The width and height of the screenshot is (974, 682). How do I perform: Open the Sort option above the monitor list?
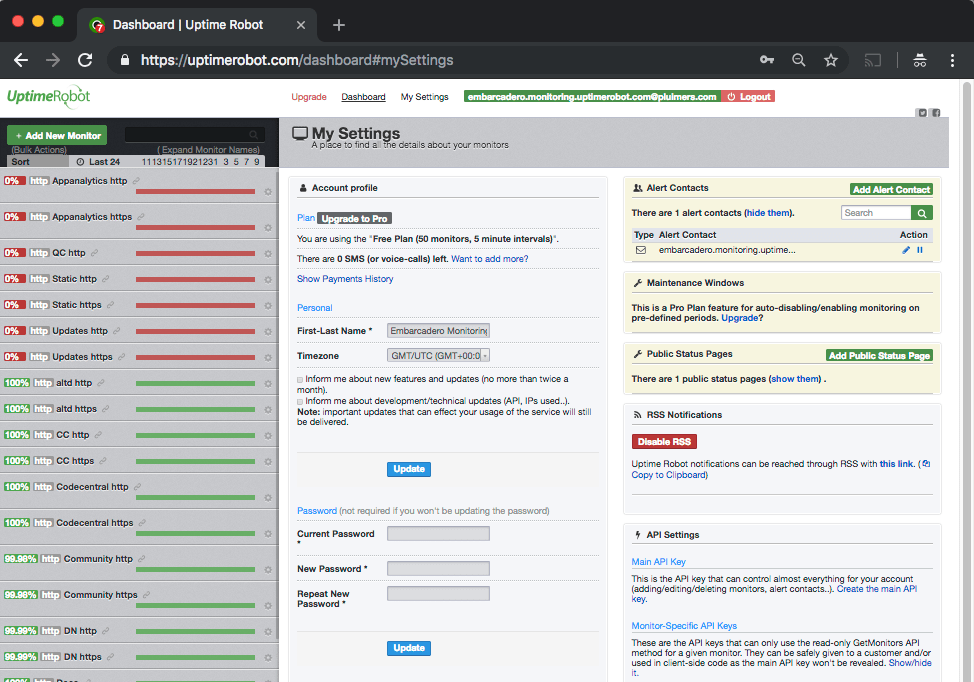click(x=20, y=161)
